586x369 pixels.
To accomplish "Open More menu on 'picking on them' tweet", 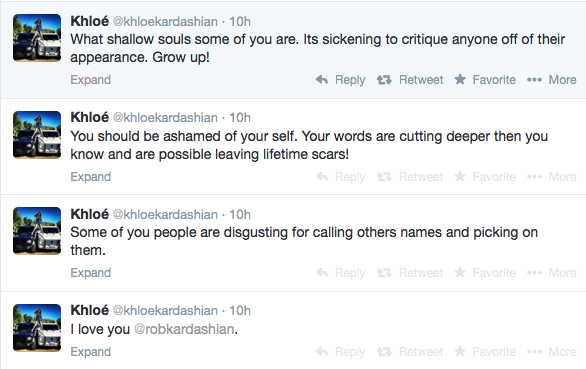I will point(552,273).
